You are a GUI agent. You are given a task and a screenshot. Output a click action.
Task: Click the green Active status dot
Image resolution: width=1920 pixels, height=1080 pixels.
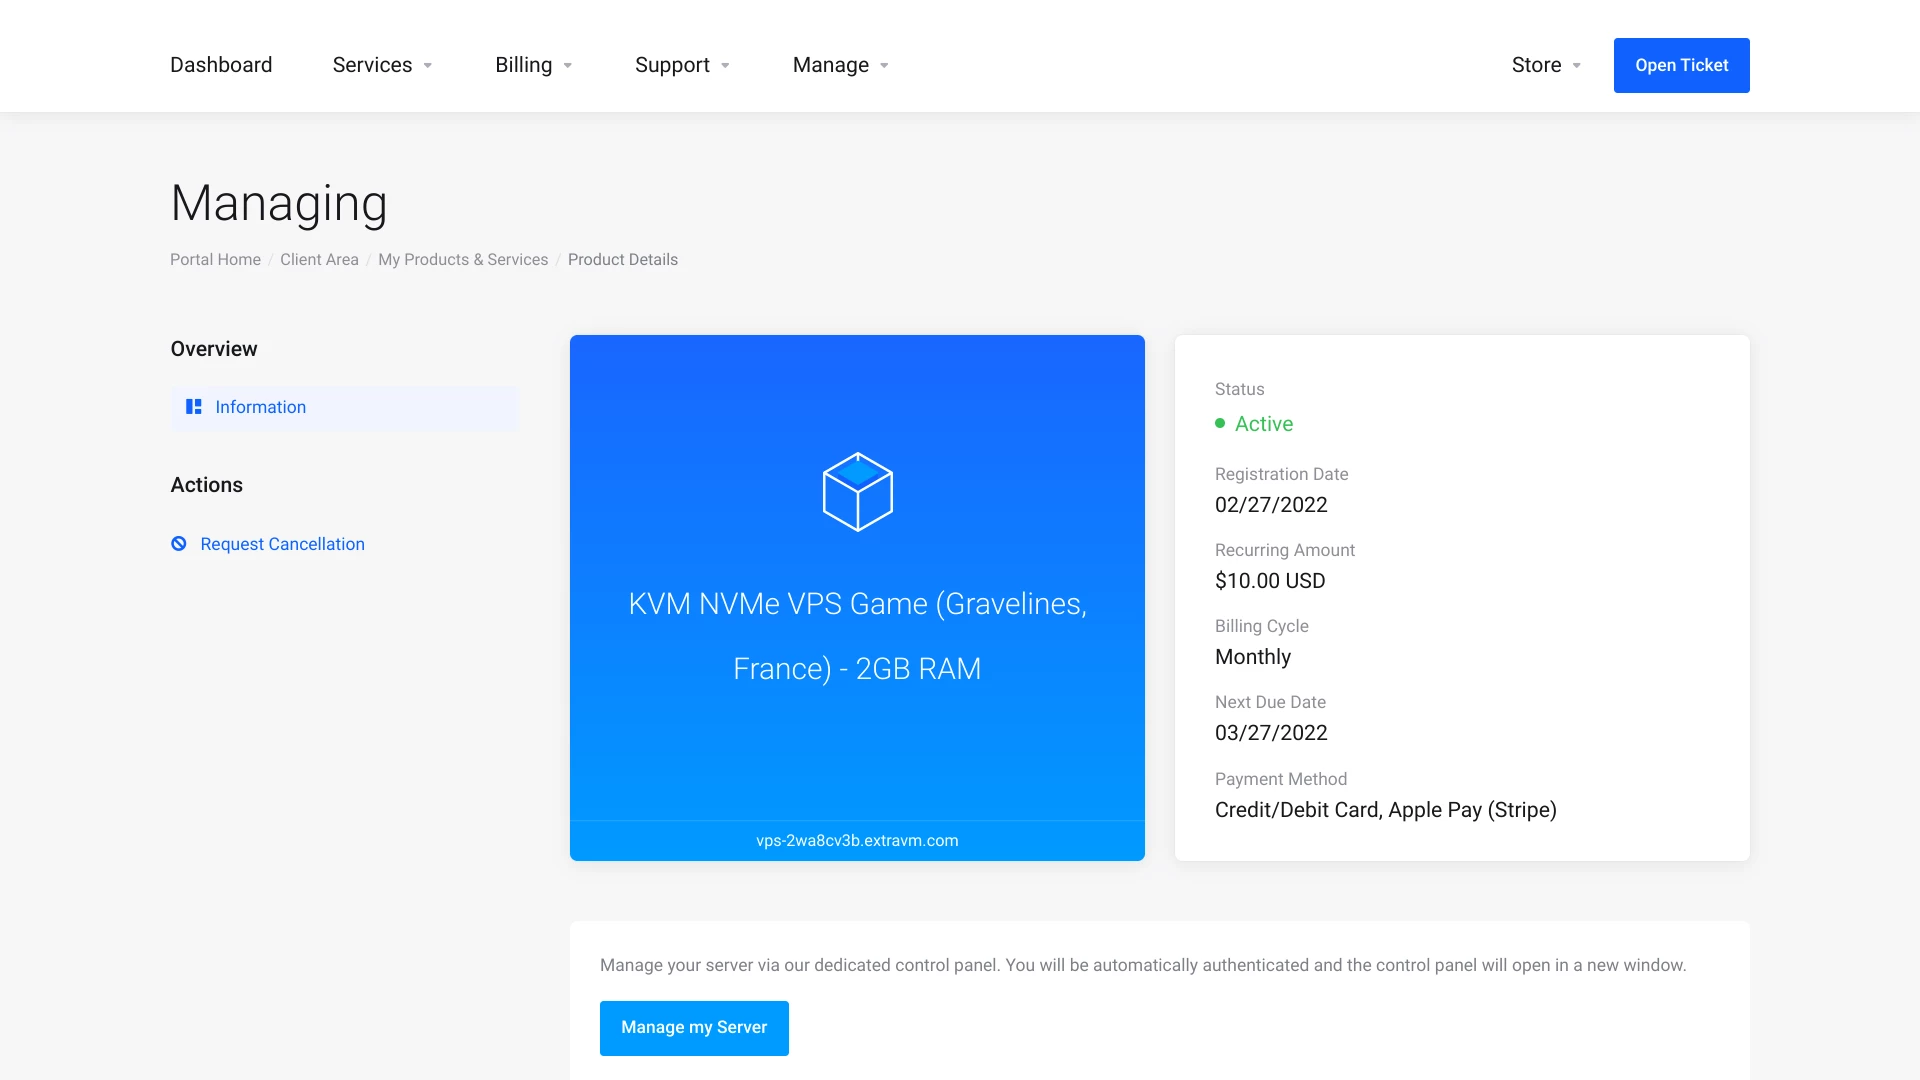[1220, 424]
